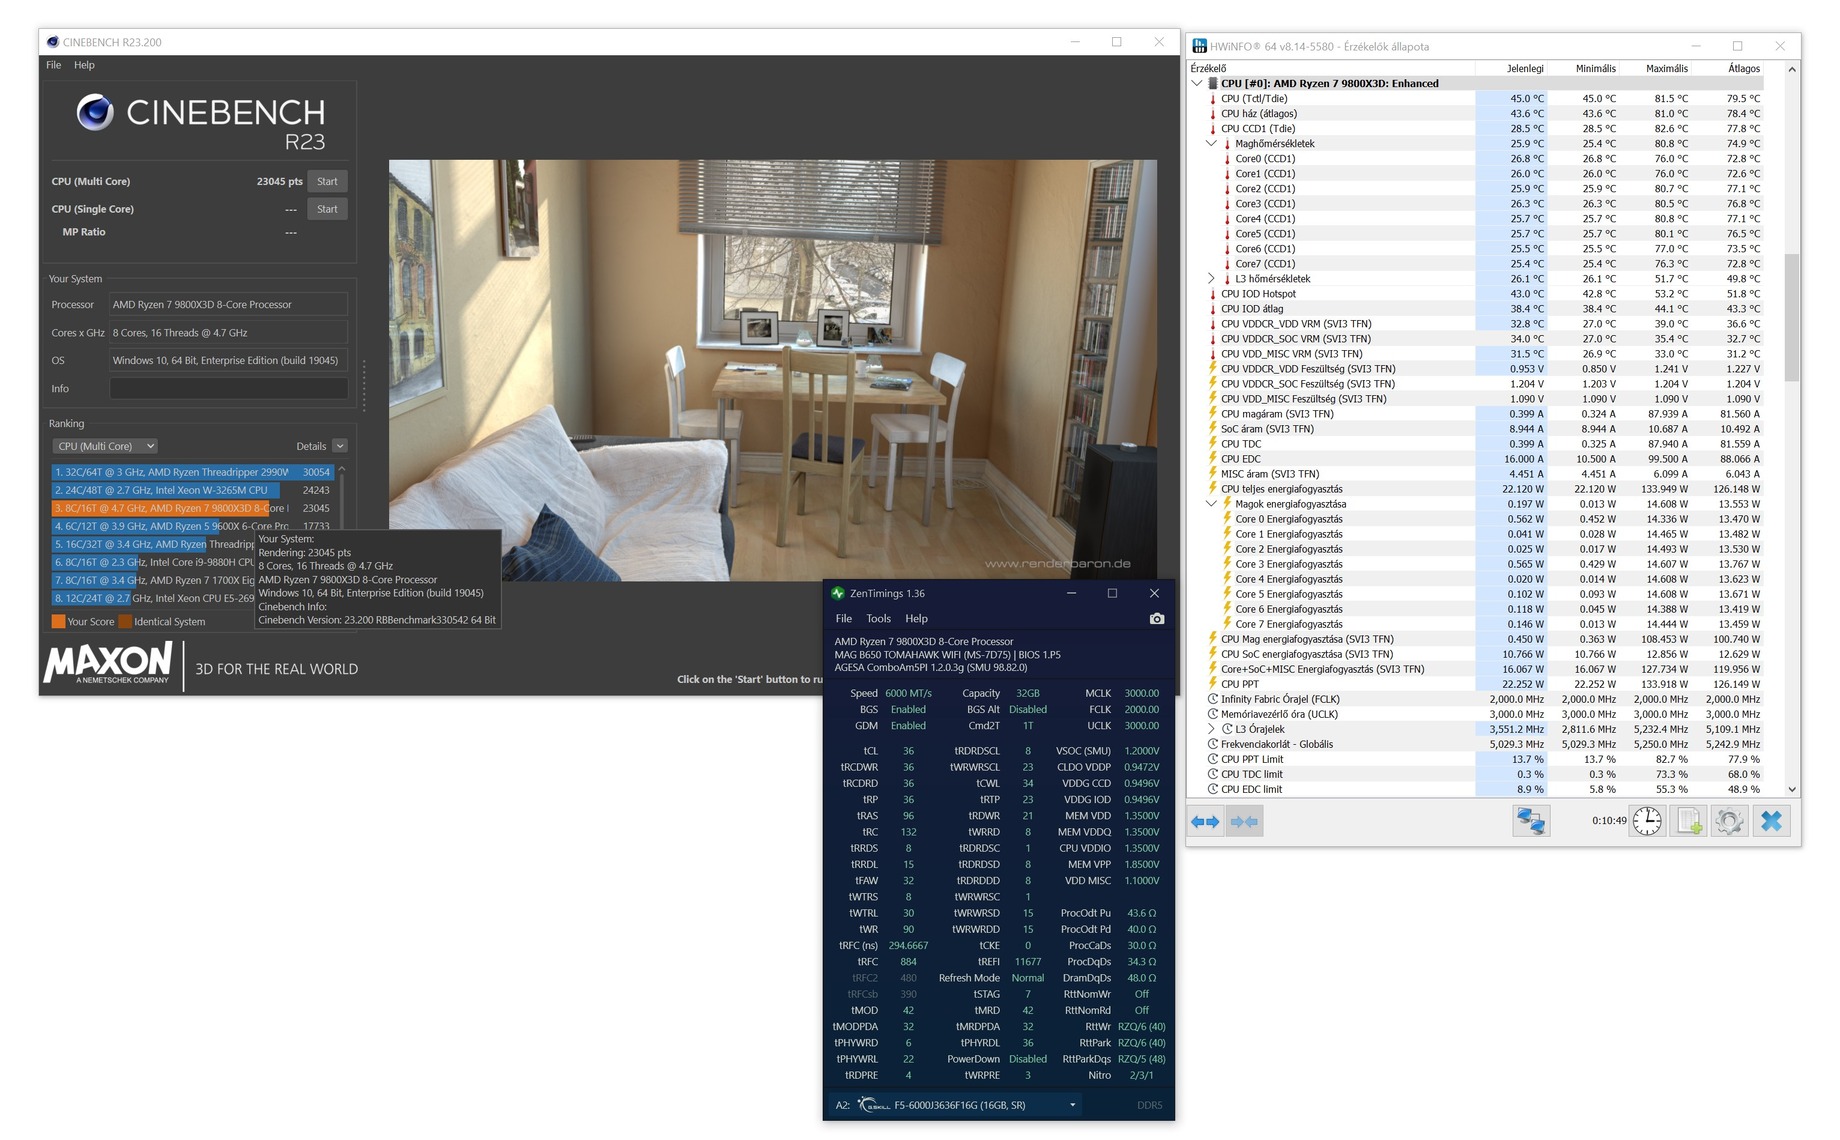Viewport: 1840px width, 1140px height.
Task: Collapse the Maghőmérsékletek tree node
Action: coord(1211,144)
